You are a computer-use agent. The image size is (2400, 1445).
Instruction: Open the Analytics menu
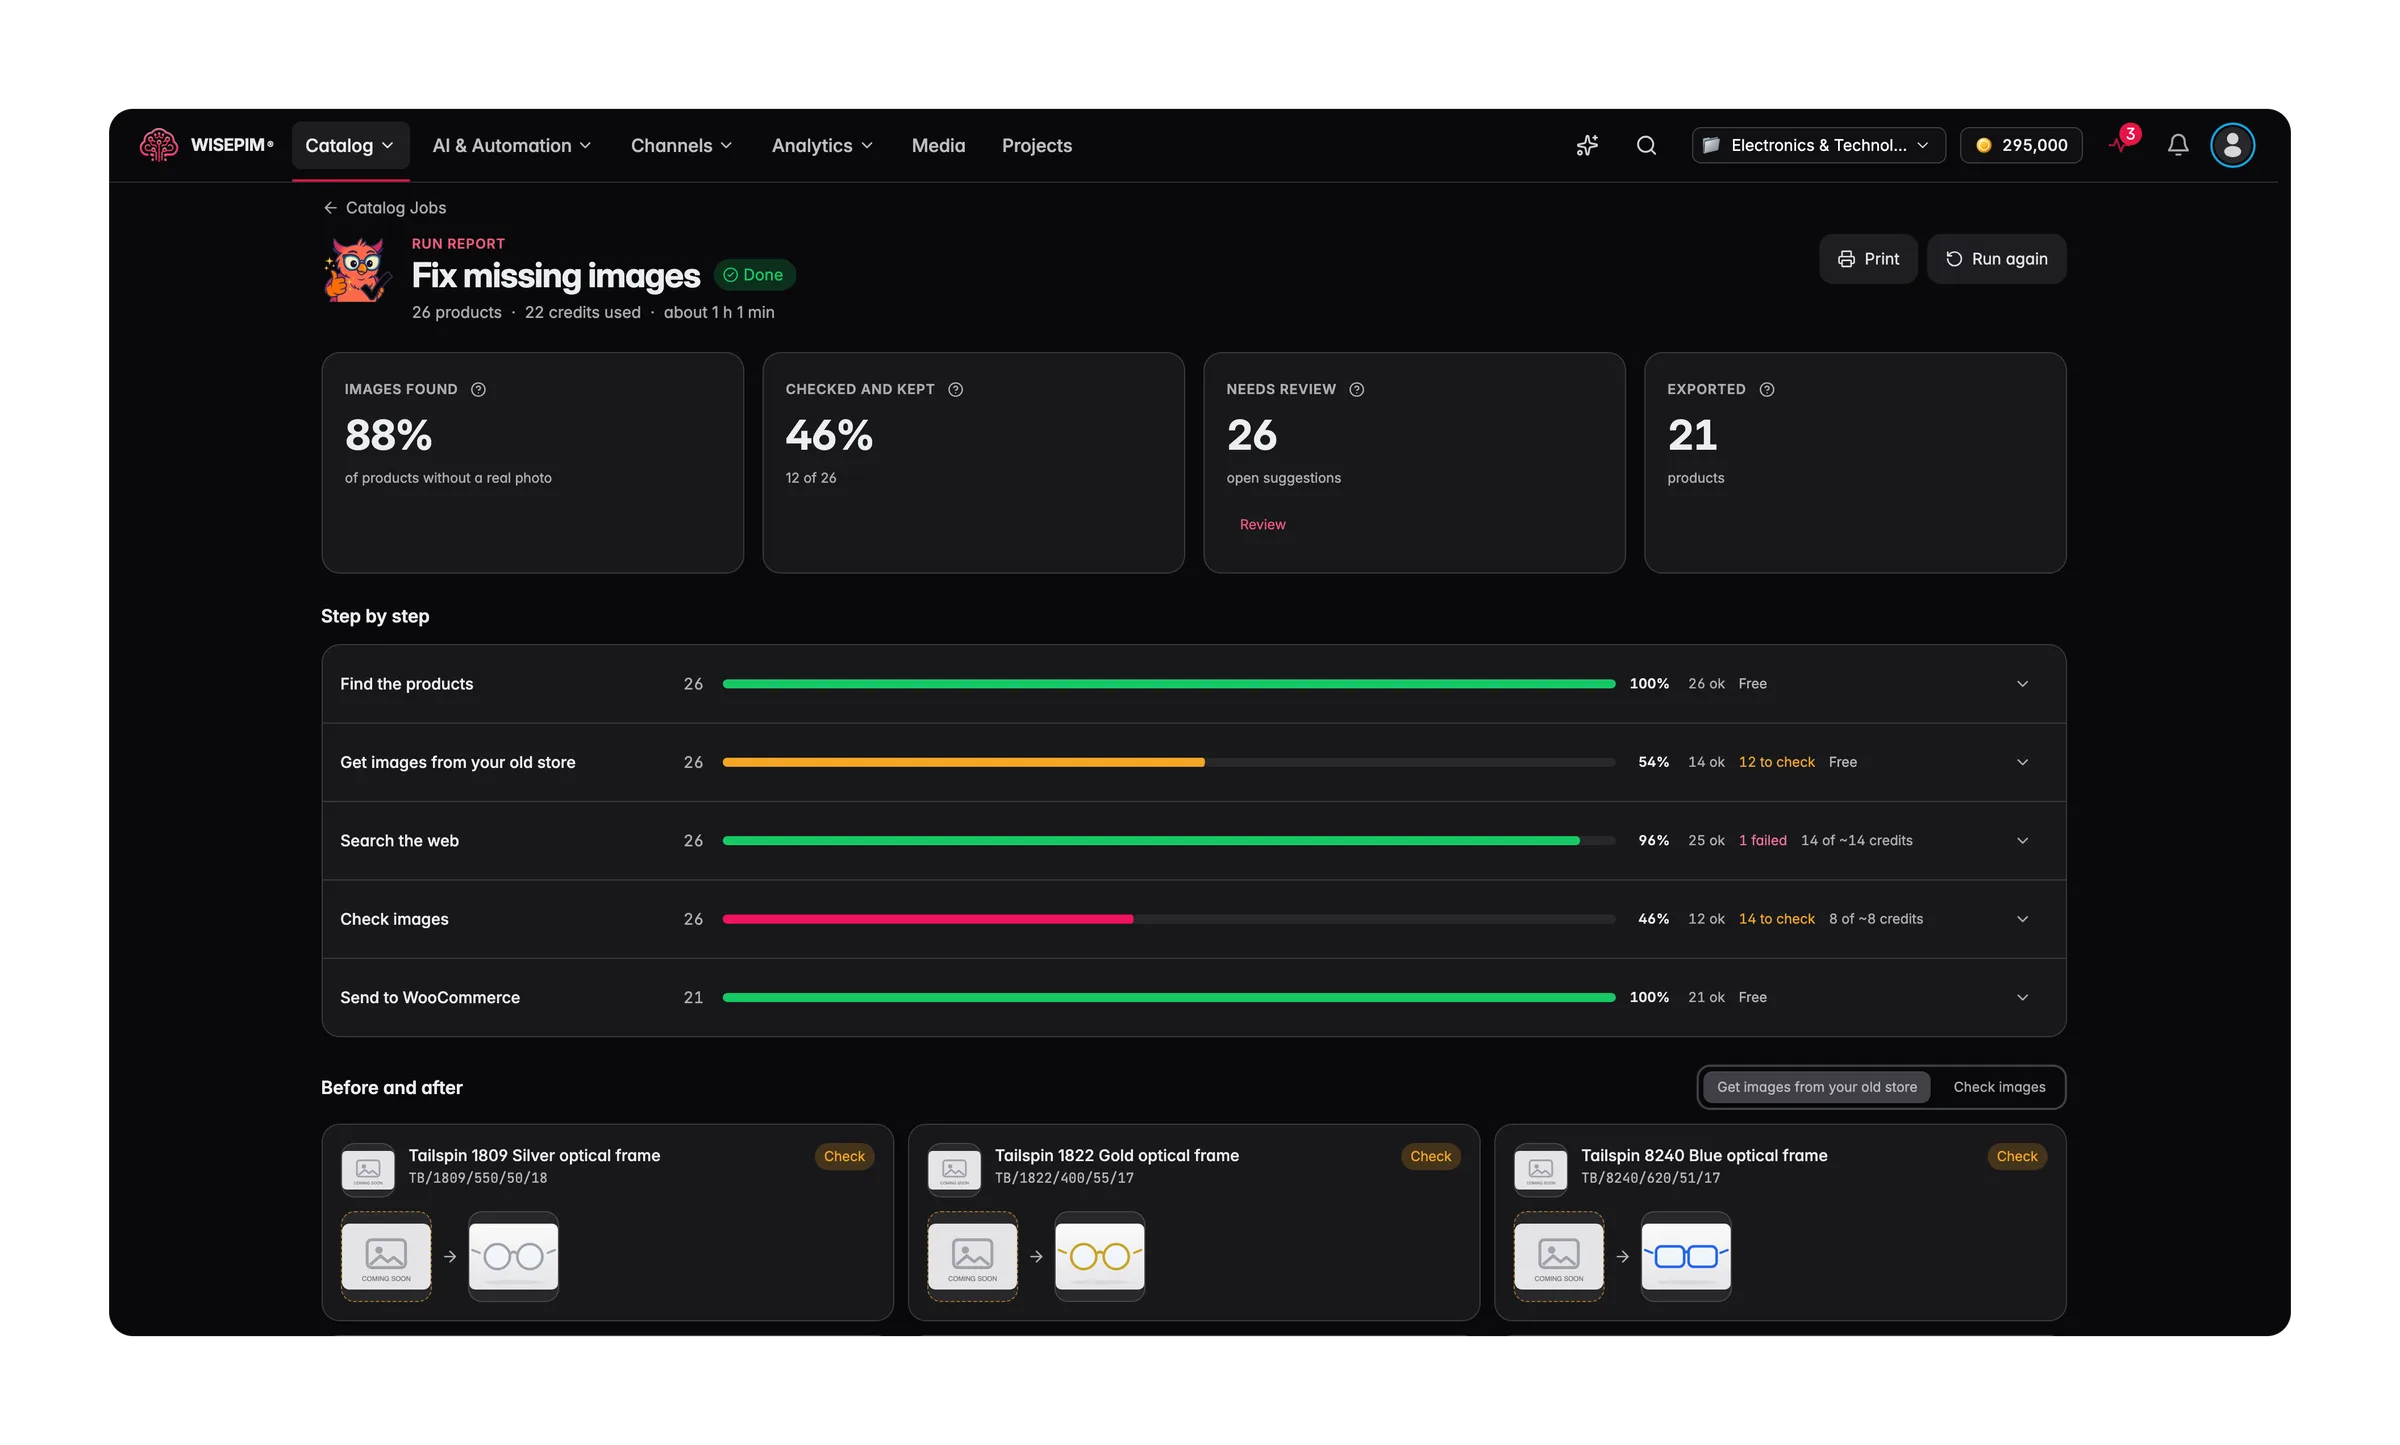click(x=822, y=146)
